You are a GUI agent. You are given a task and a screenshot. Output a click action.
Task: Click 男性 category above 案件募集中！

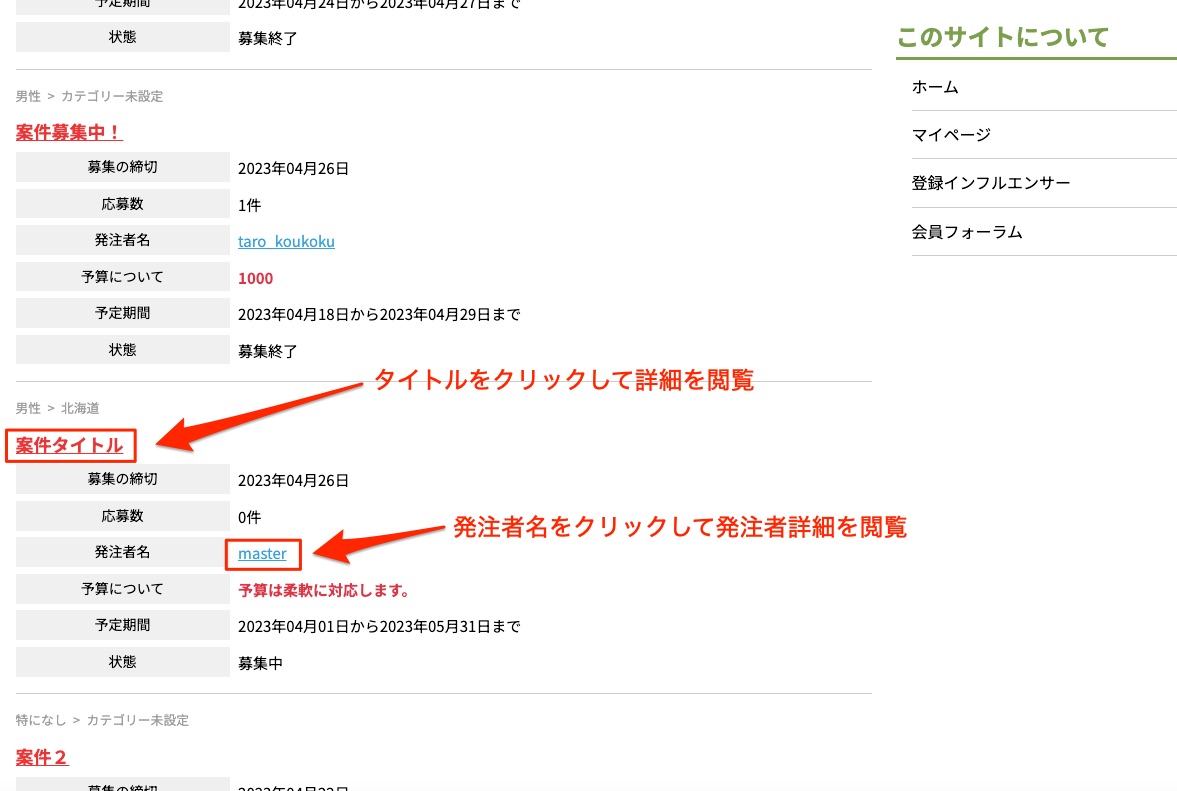tap(28, 96)
